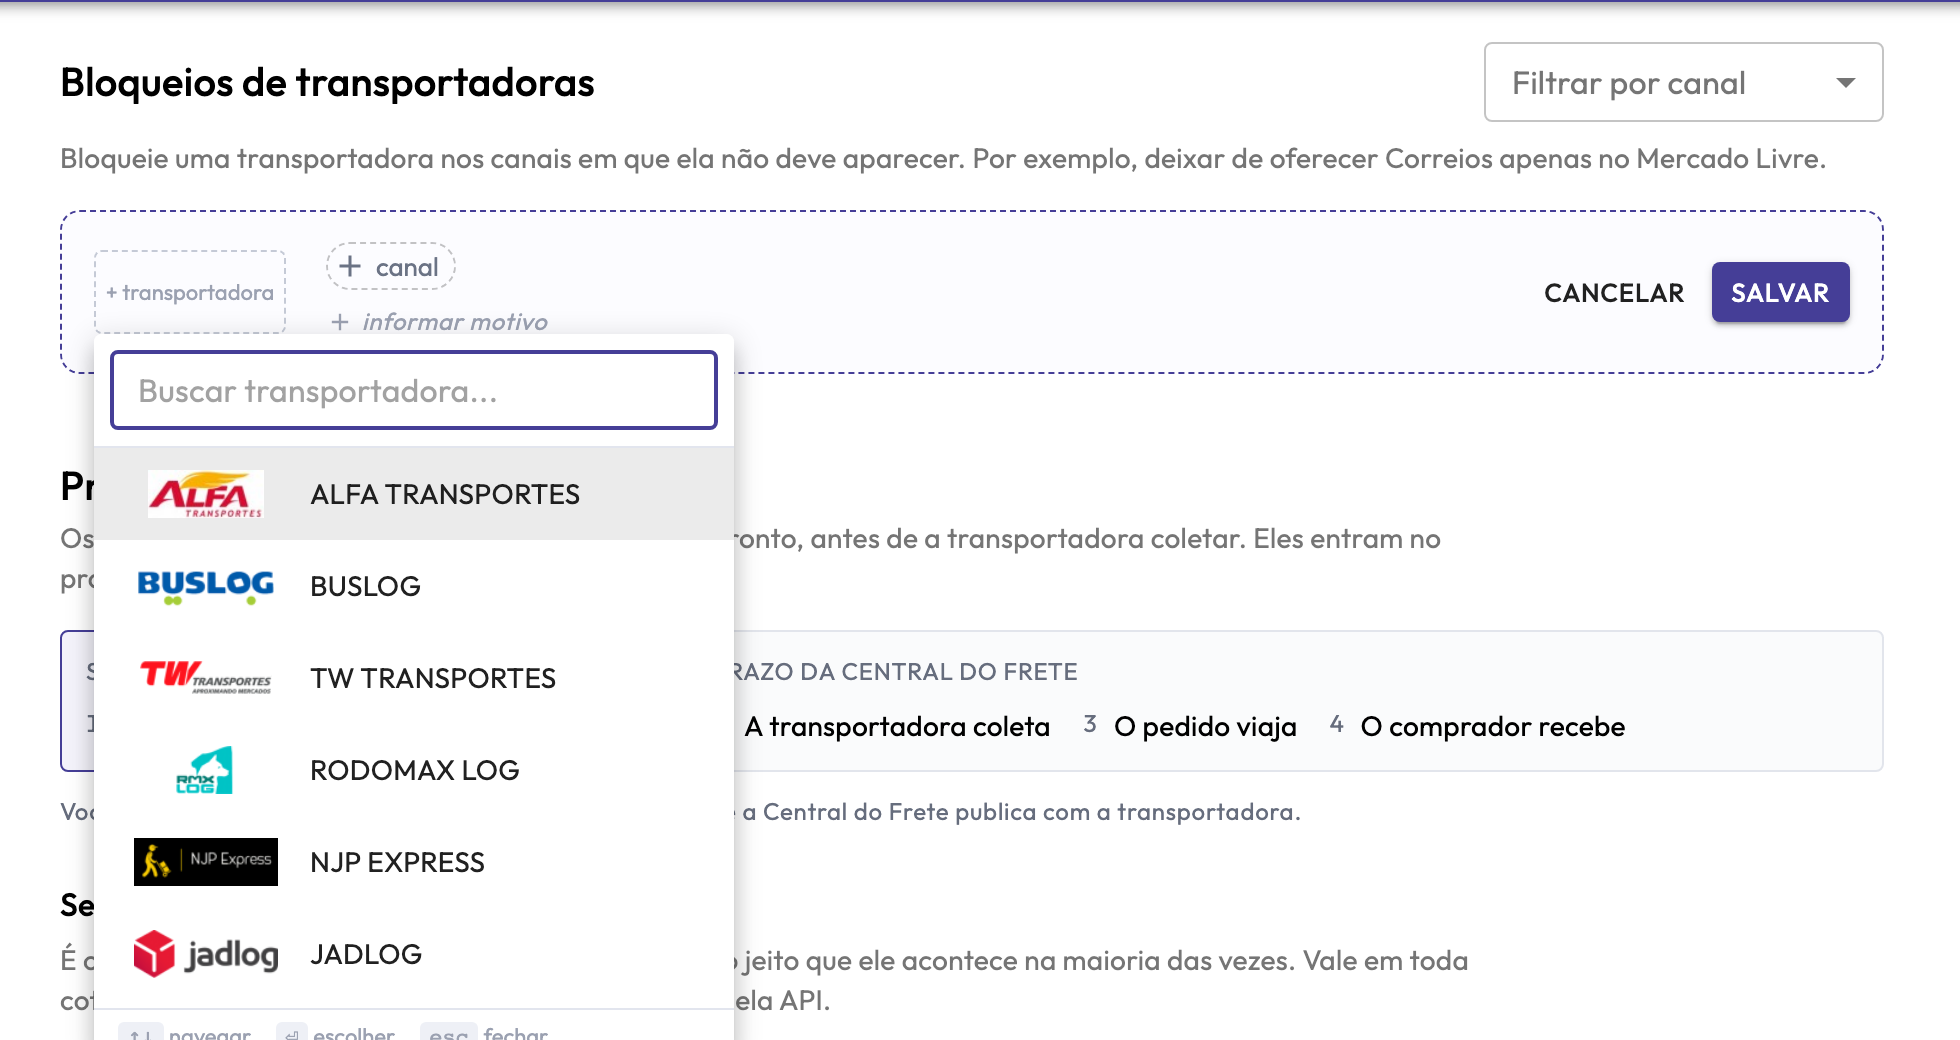
Task: Click the step 'A transportadora coleta'
Action: (x=897, y=726)
